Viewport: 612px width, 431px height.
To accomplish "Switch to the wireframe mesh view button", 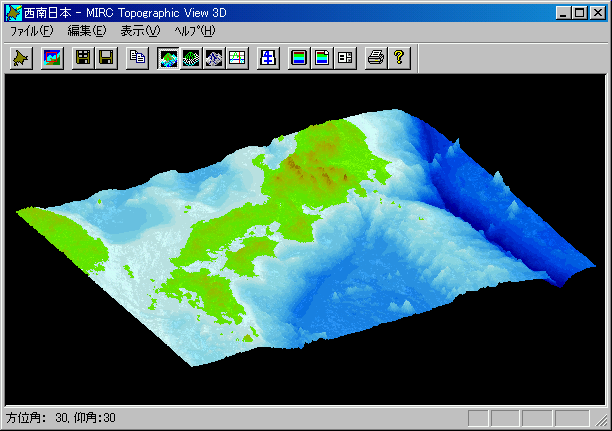I will coord(191,58).
